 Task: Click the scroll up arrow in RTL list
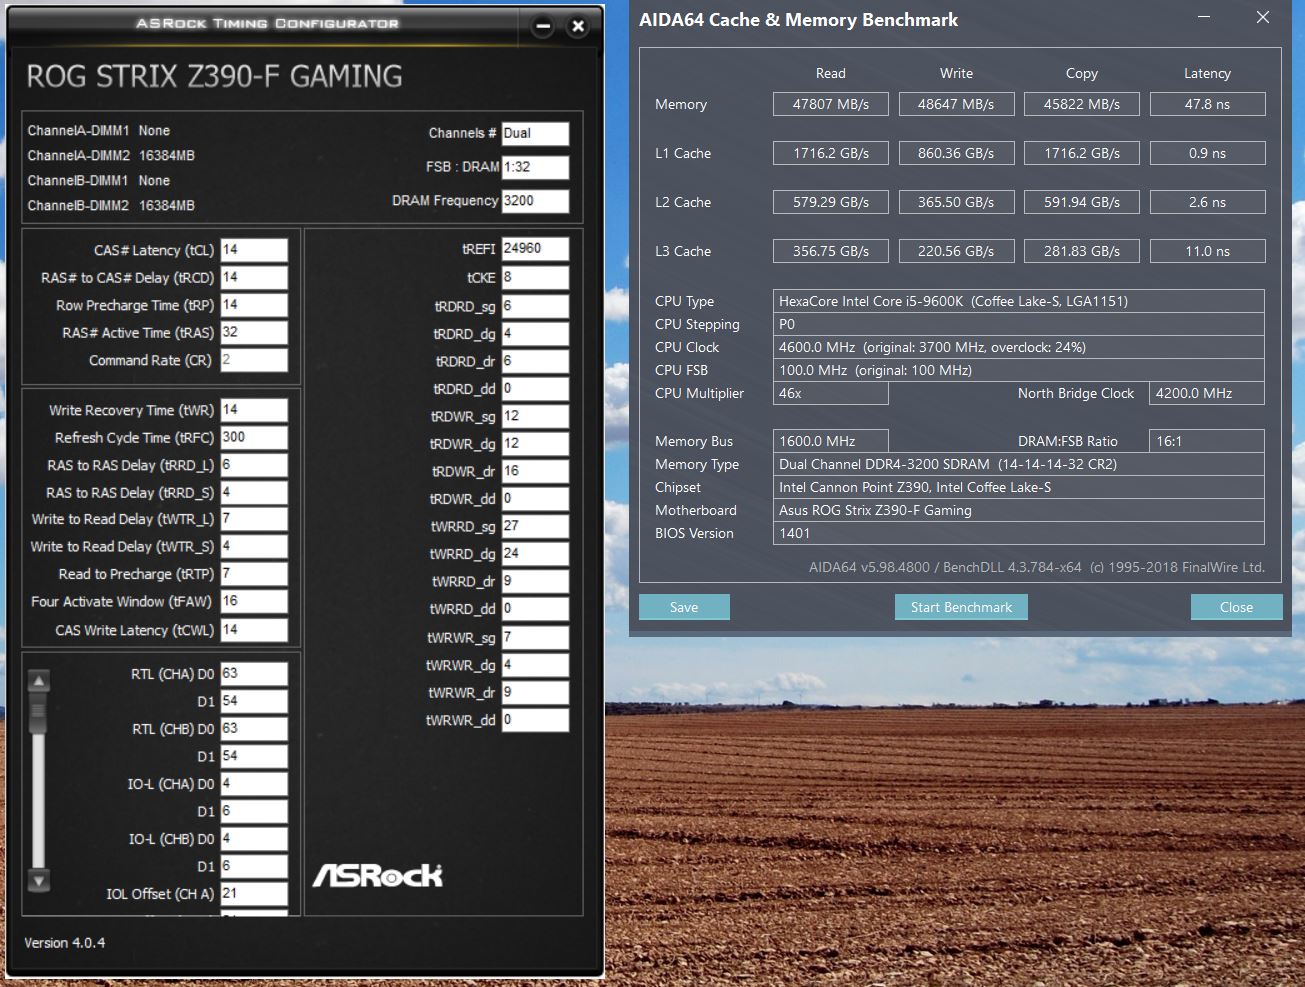tap(39, 681)
